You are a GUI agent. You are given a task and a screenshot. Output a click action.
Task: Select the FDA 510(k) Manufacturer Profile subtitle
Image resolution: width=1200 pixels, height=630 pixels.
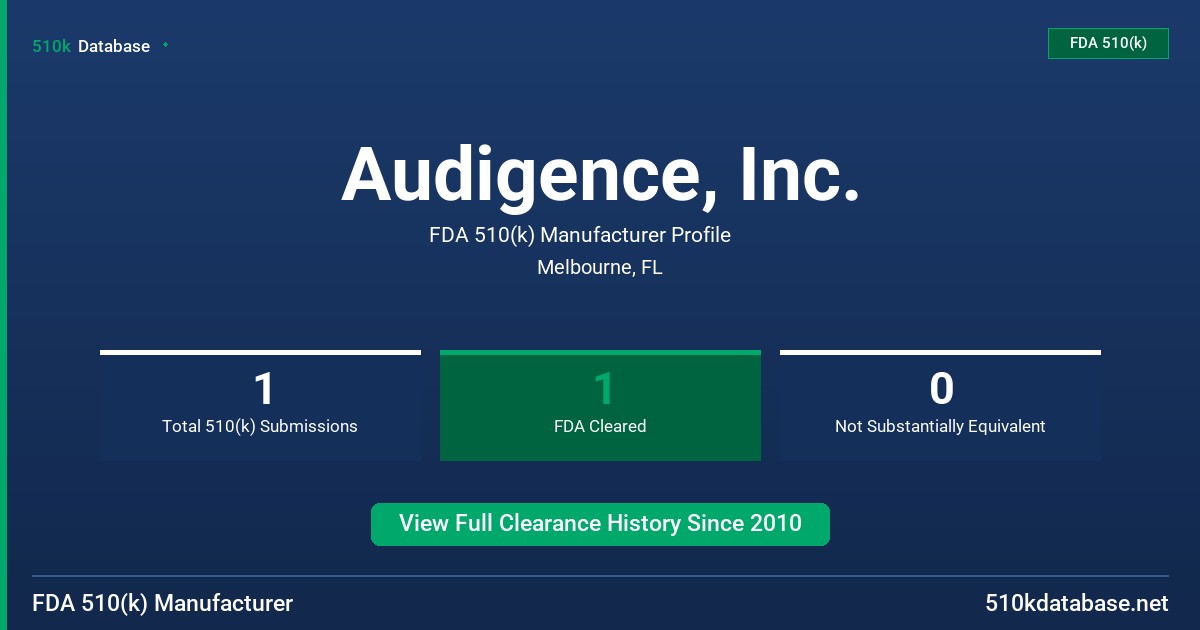click(580, 235)
